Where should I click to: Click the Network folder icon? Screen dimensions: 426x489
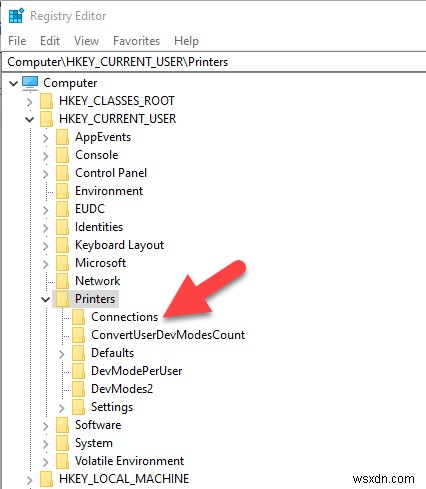point(62,281)
